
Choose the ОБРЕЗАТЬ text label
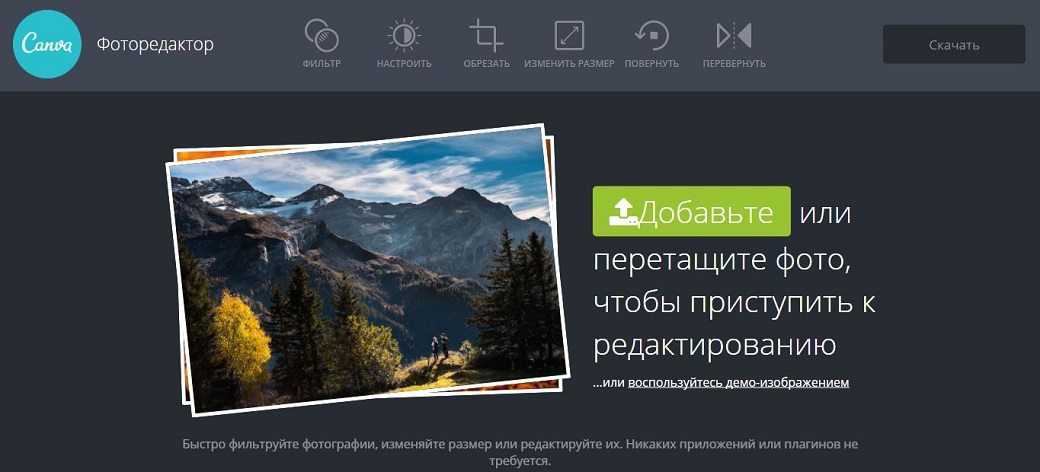486,64
